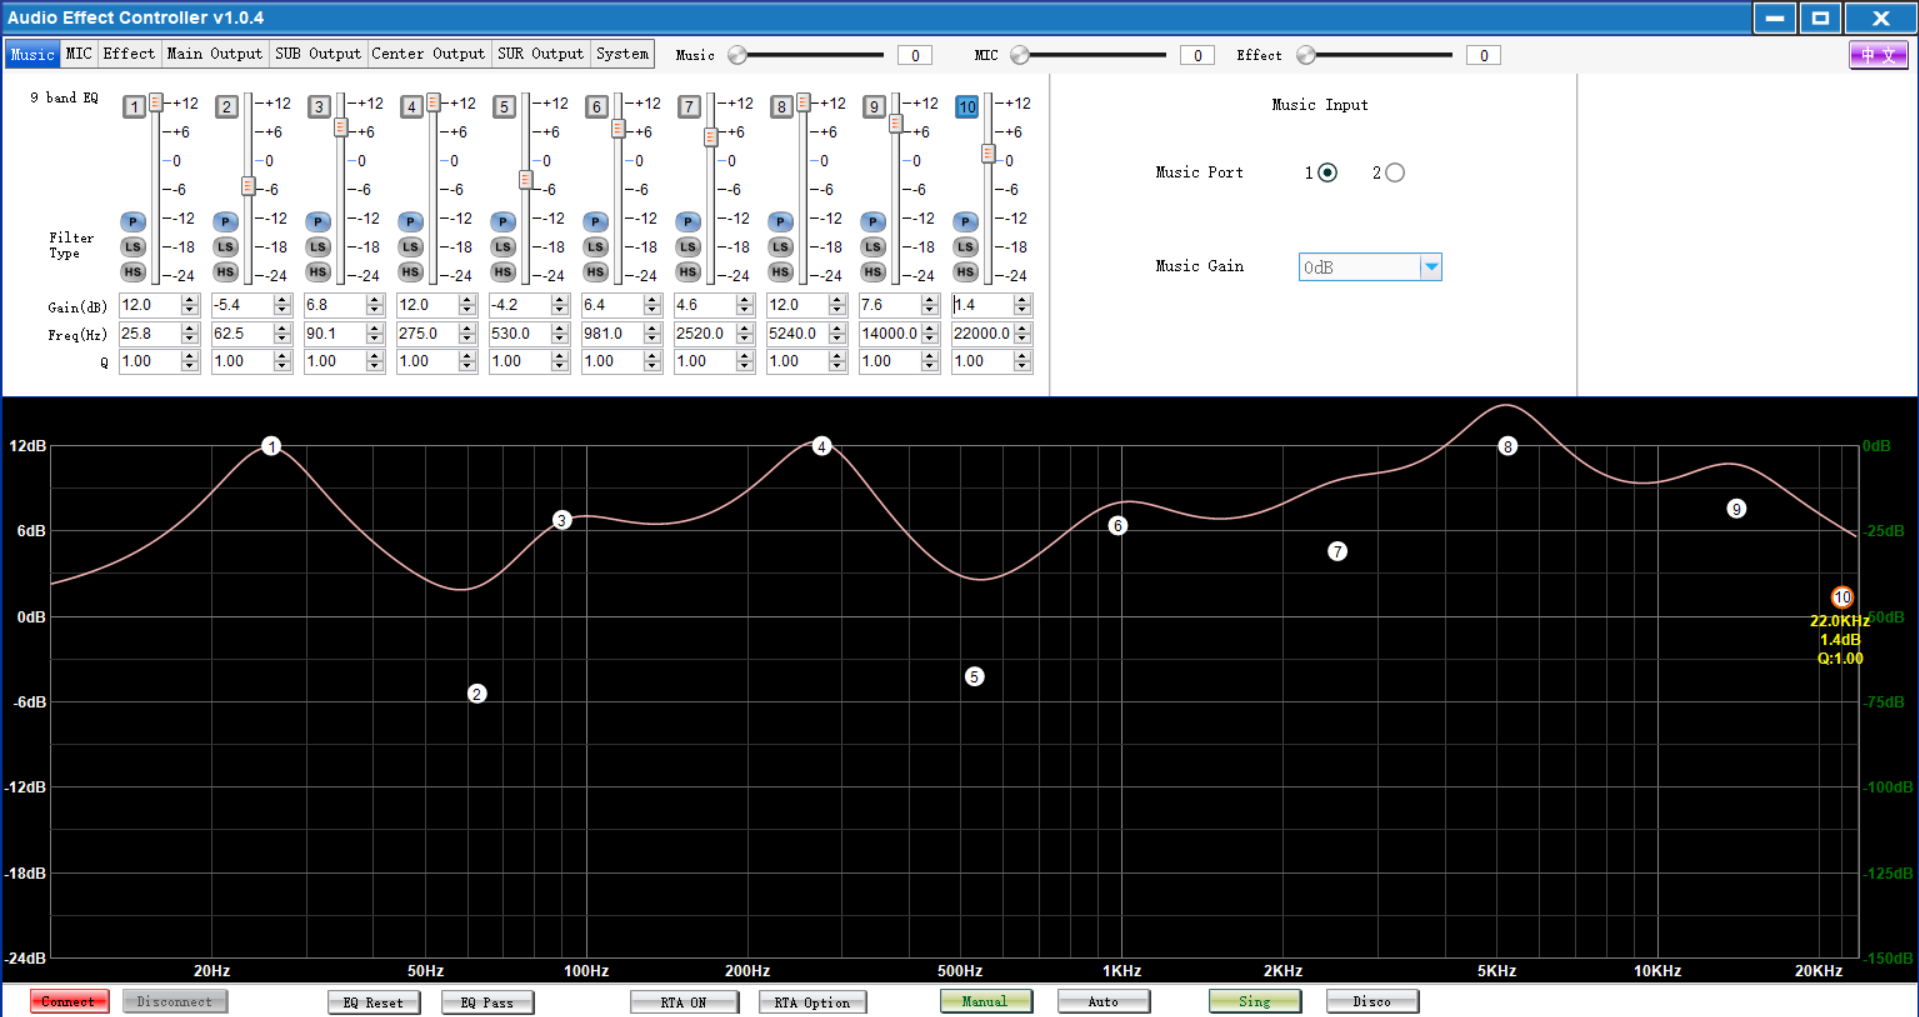Click EQ node 2 on the graph
This screenshot has width=1919, height=1017.
click(x=477, y=694)
